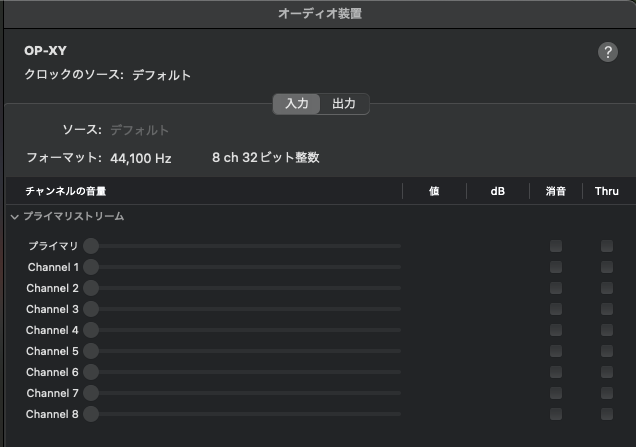Screen dimensions: 636x447
Task: Mute Channel 1 with 消音 checkbox
Action: [556, 267]
